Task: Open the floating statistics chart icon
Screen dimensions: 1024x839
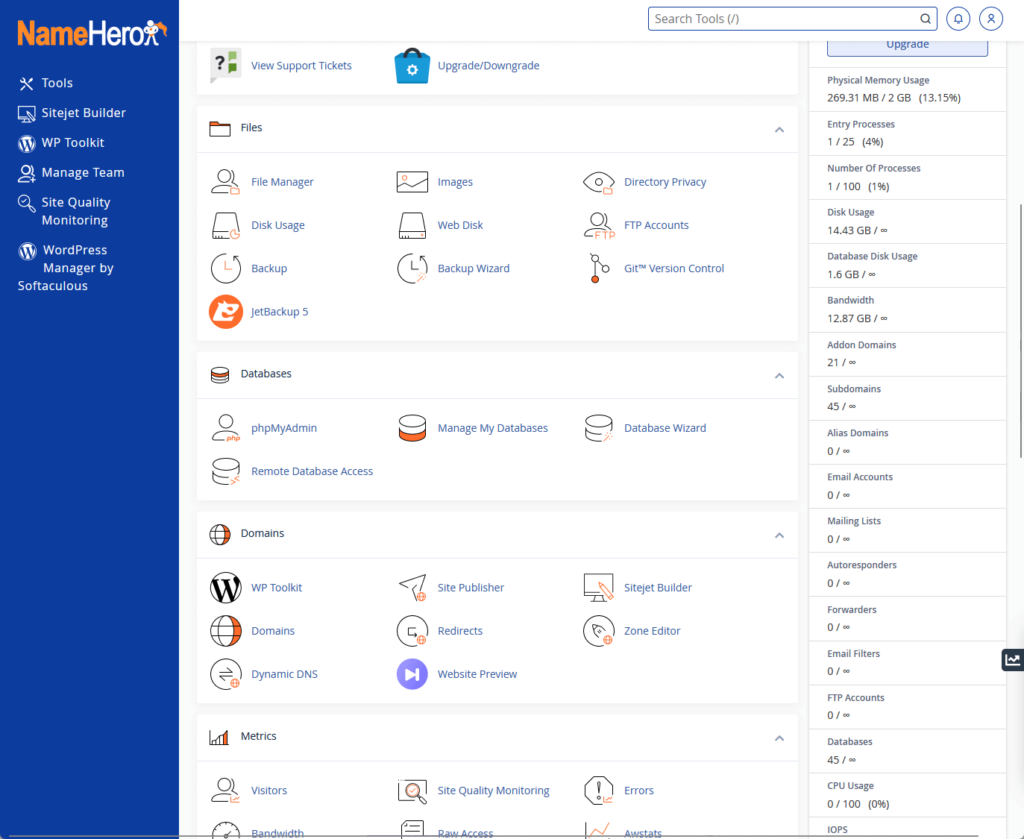Action: pyautogui.click(x=1013, y=659)
